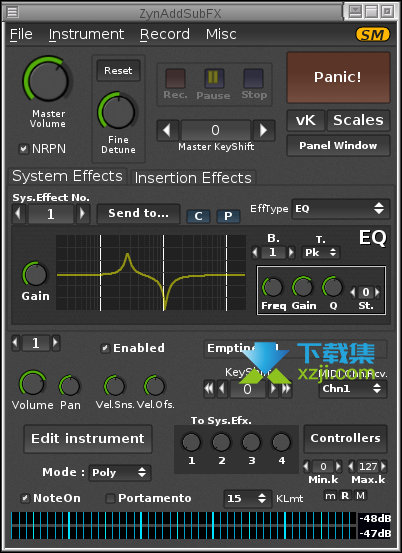Image resolution: width=402 pixels, height=553 pixels.
Task: Click the small m key button
Action: 330,496
